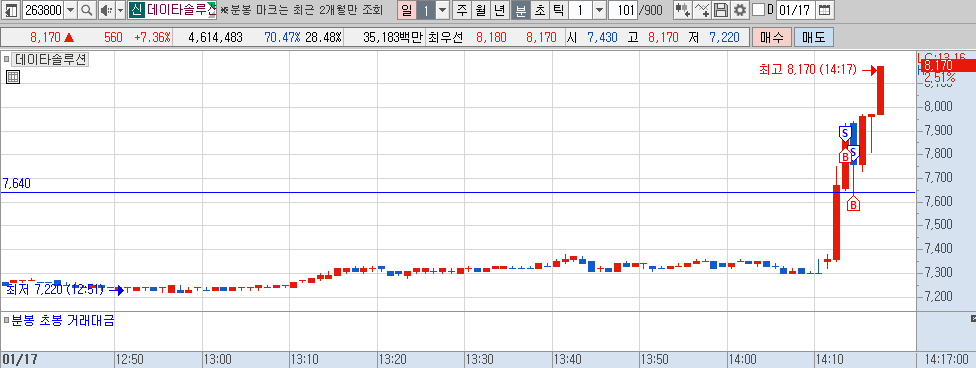Click the speaker sound alert icon
This screenshot has width=976, height=368.
click(x=105, y=10)
